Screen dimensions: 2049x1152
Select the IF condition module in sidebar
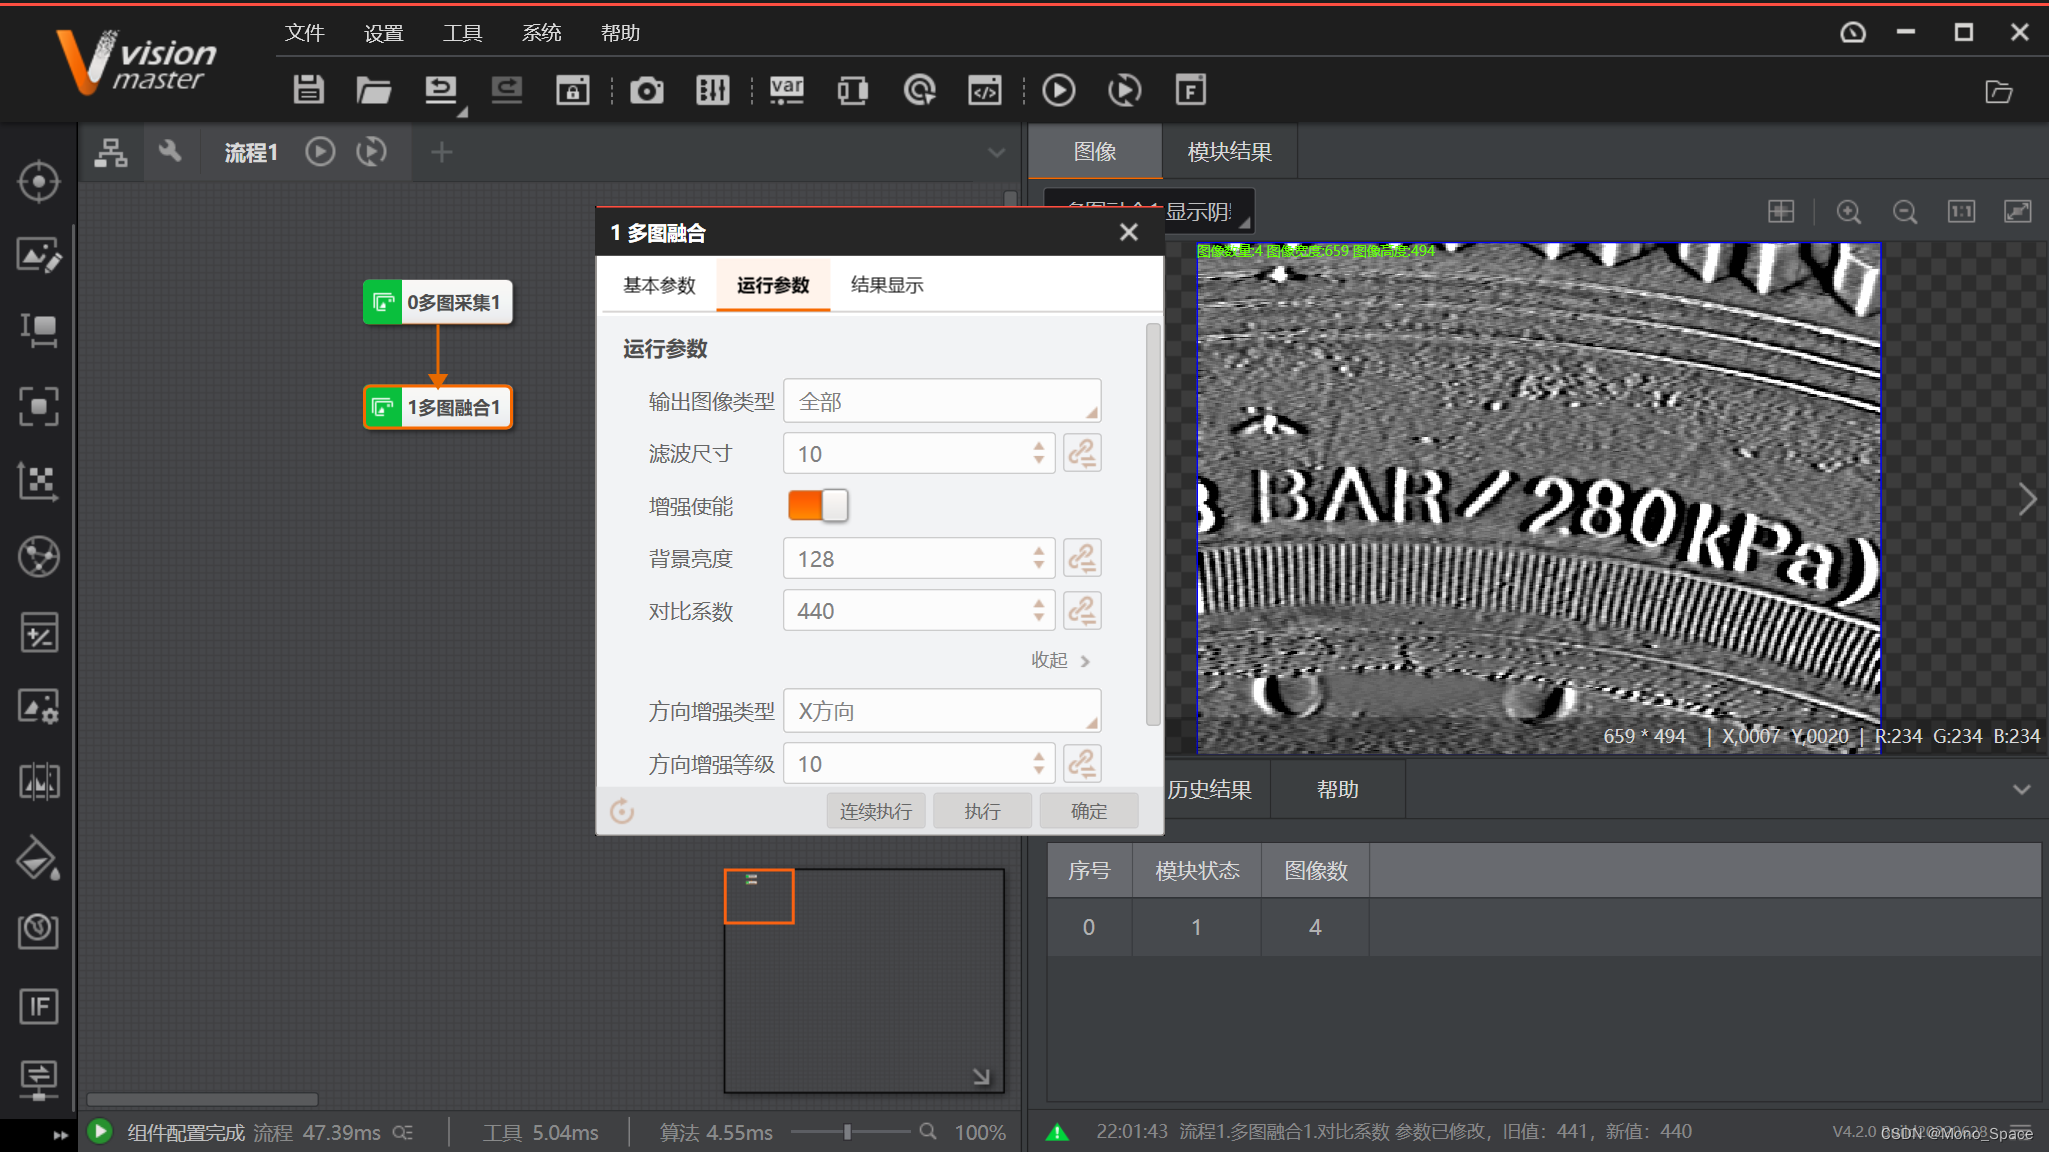38,1007
